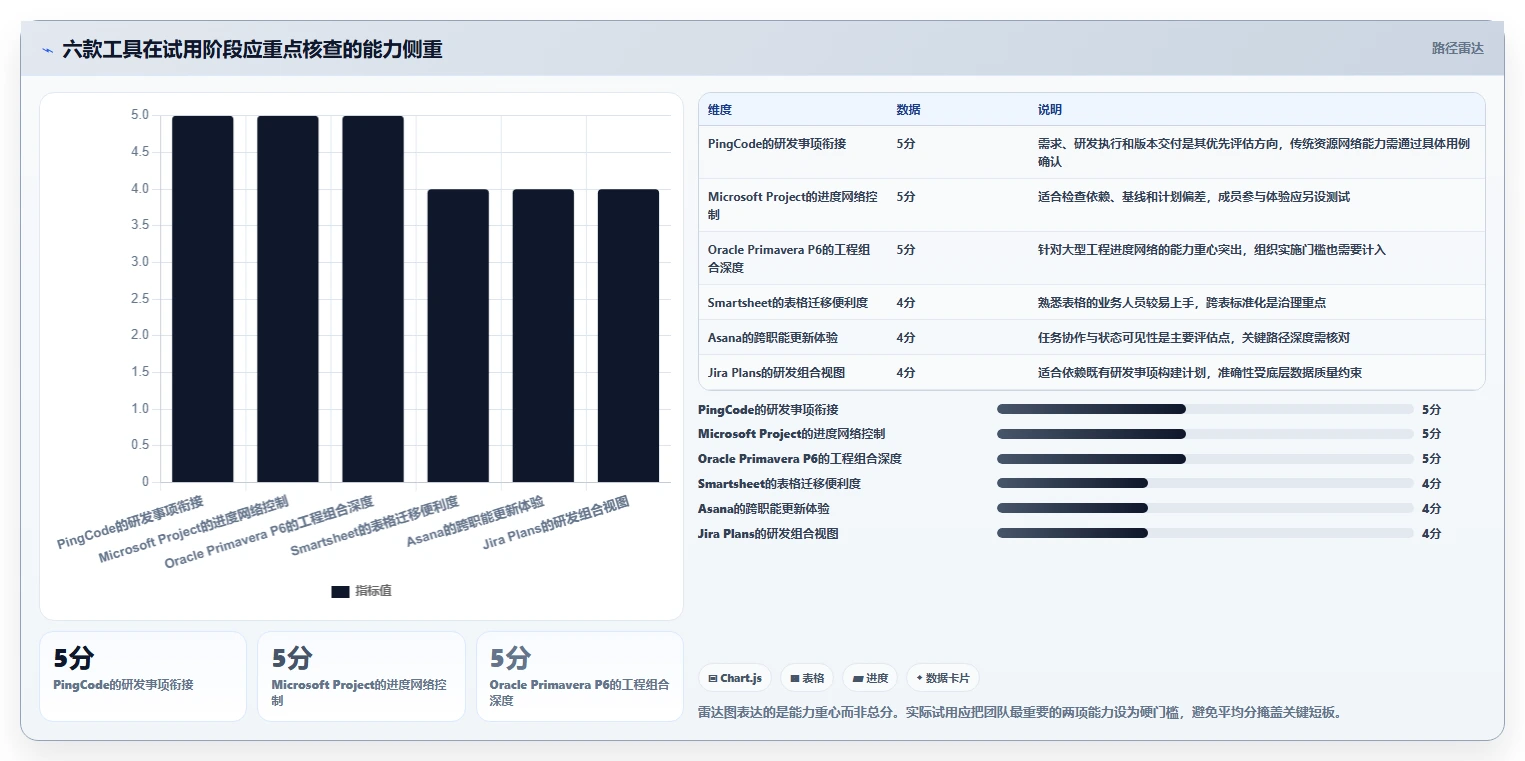
Task: Click the Chart.js chip
Action: point(735,678)
